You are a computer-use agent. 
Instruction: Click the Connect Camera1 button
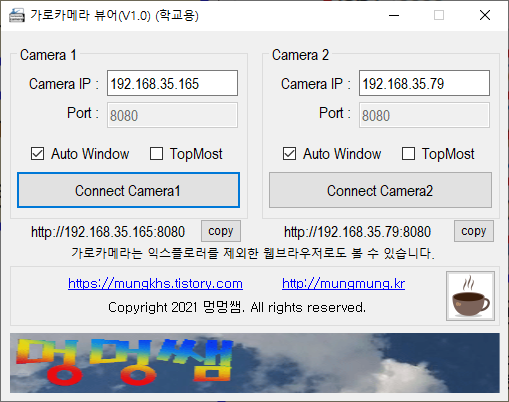pyautogui.click(x=128, y=190)
